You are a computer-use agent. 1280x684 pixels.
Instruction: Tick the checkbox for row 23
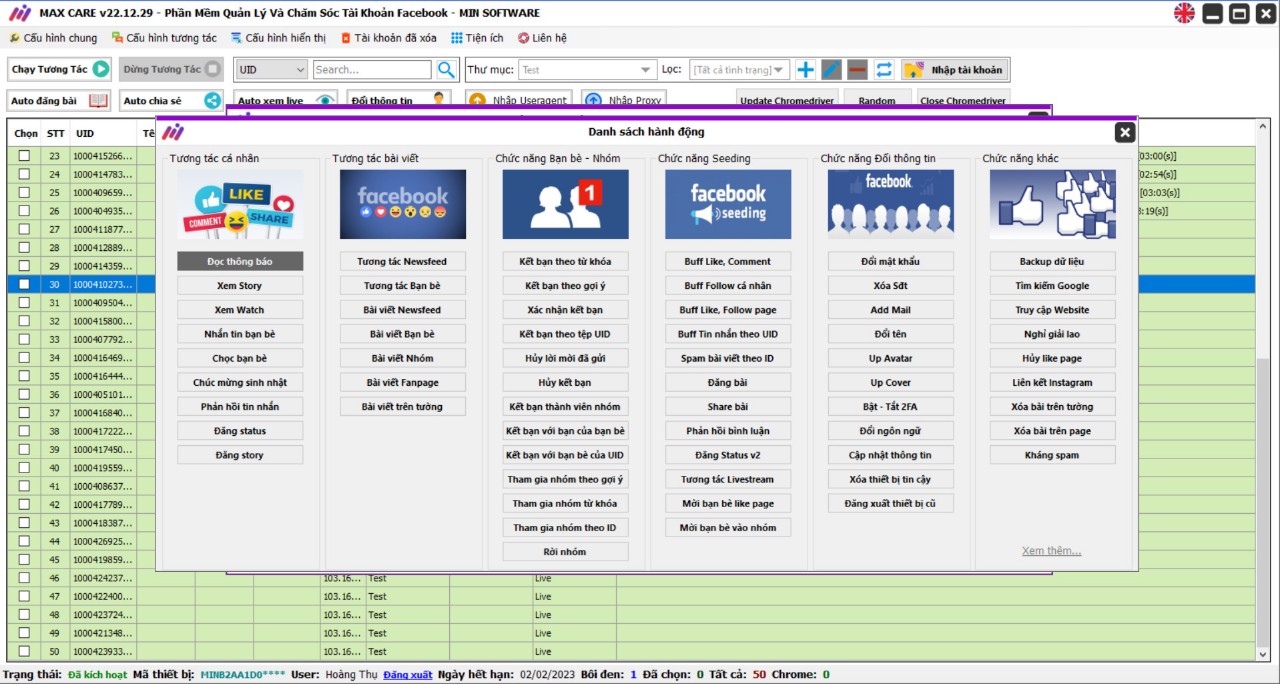(x=24, y=156)
